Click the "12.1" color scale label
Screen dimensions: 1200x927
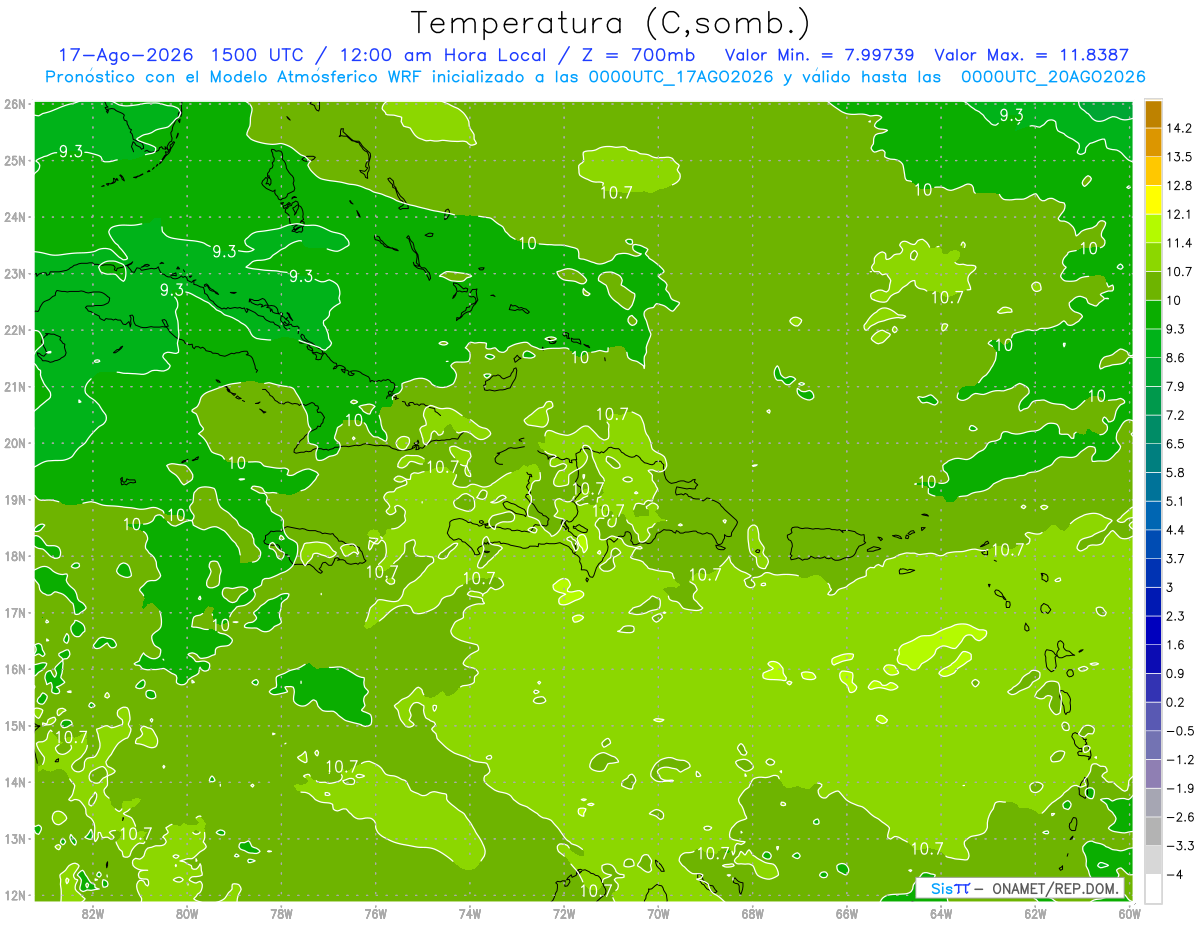coord(1179,215)
